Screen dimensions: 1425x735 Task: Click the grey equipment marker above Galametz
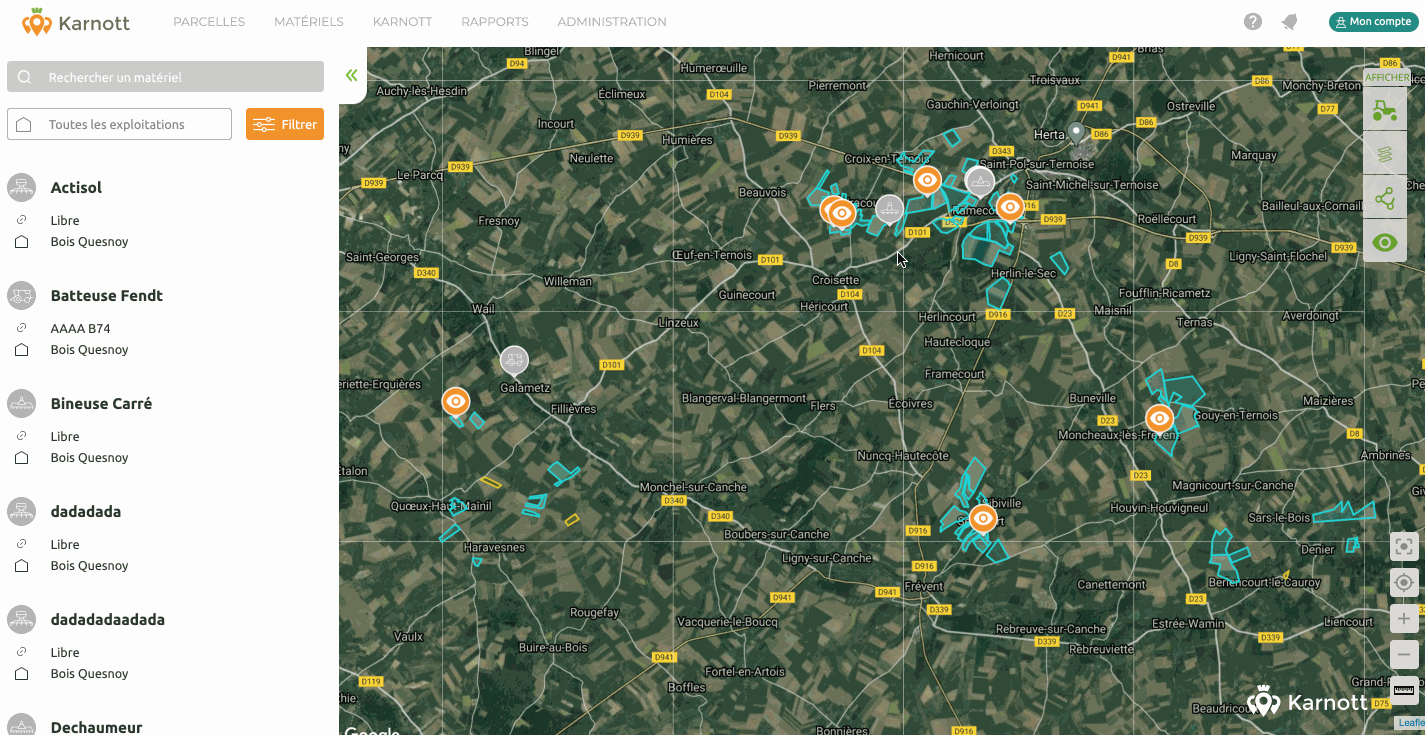pos(514,360)
